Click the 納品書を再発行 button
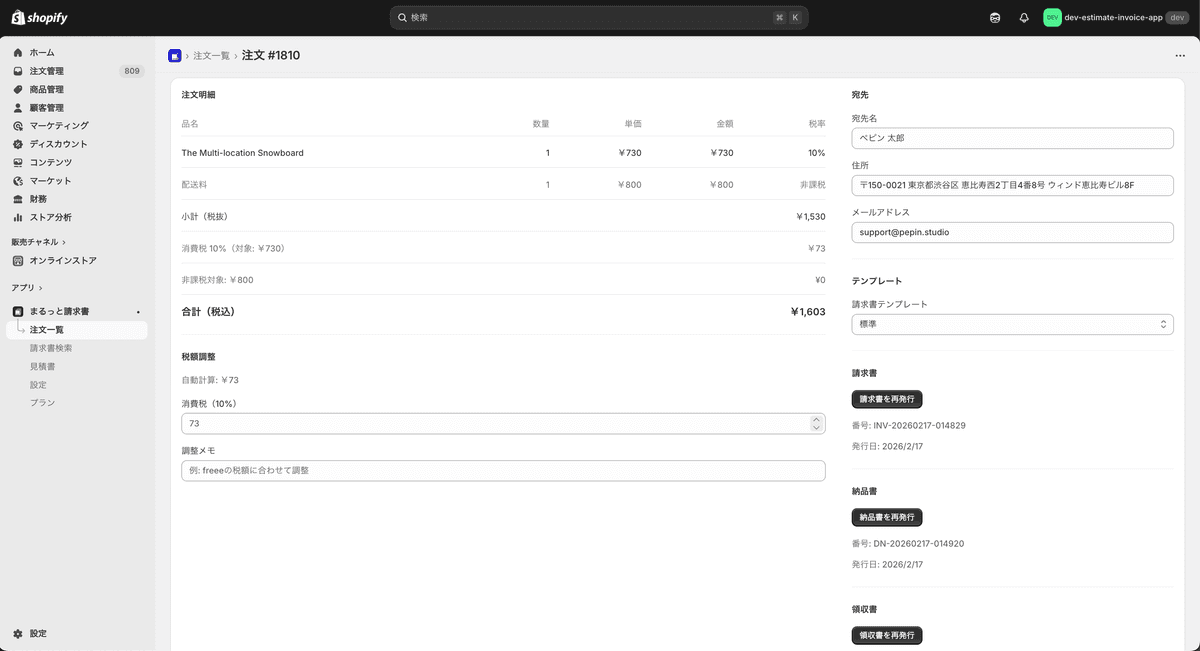 (886, 517)
